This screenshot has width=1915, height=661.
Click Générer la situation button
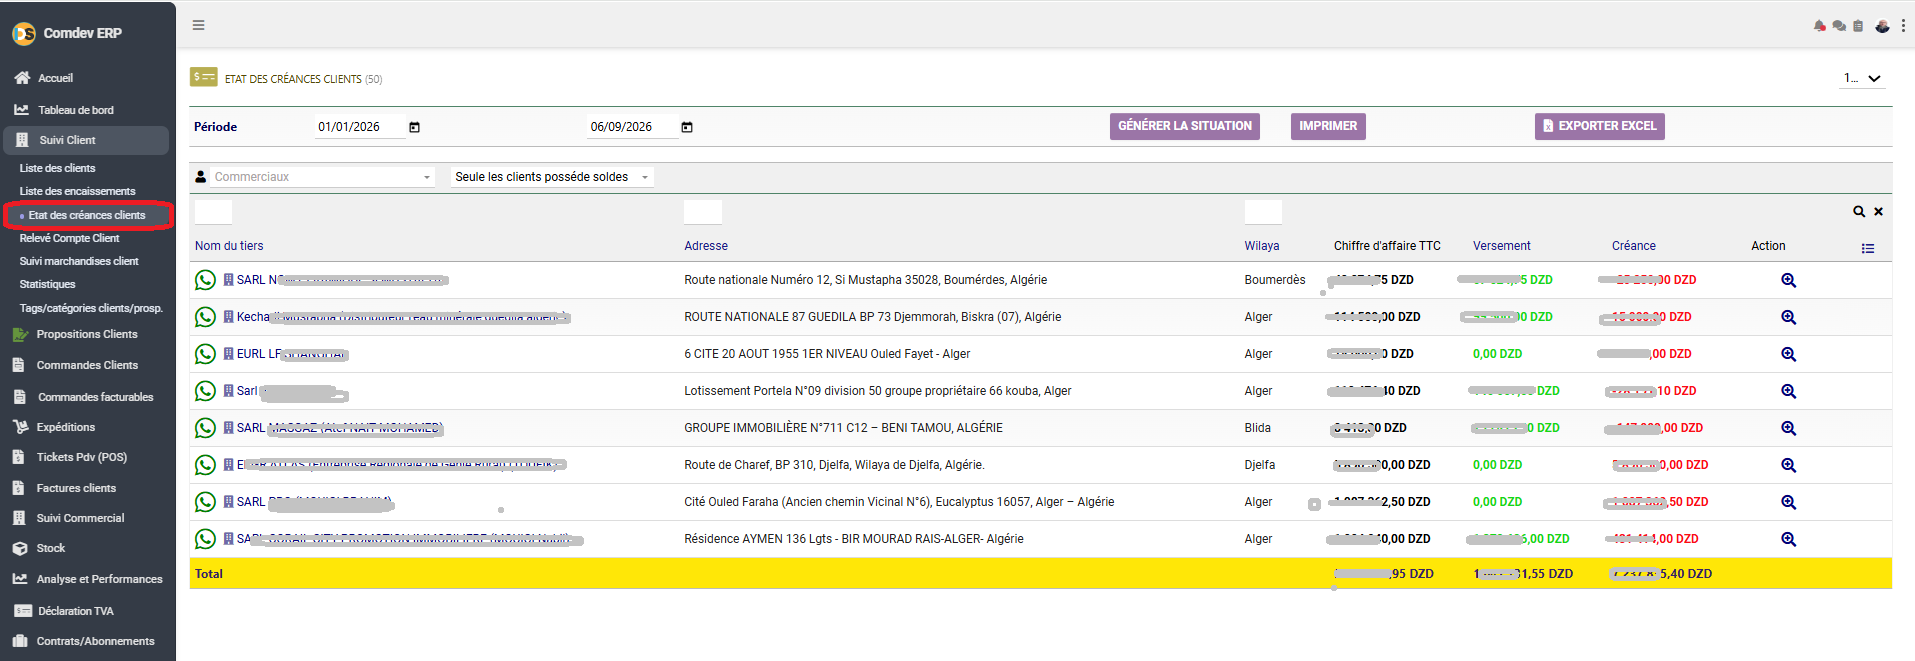coord(1185,126)
